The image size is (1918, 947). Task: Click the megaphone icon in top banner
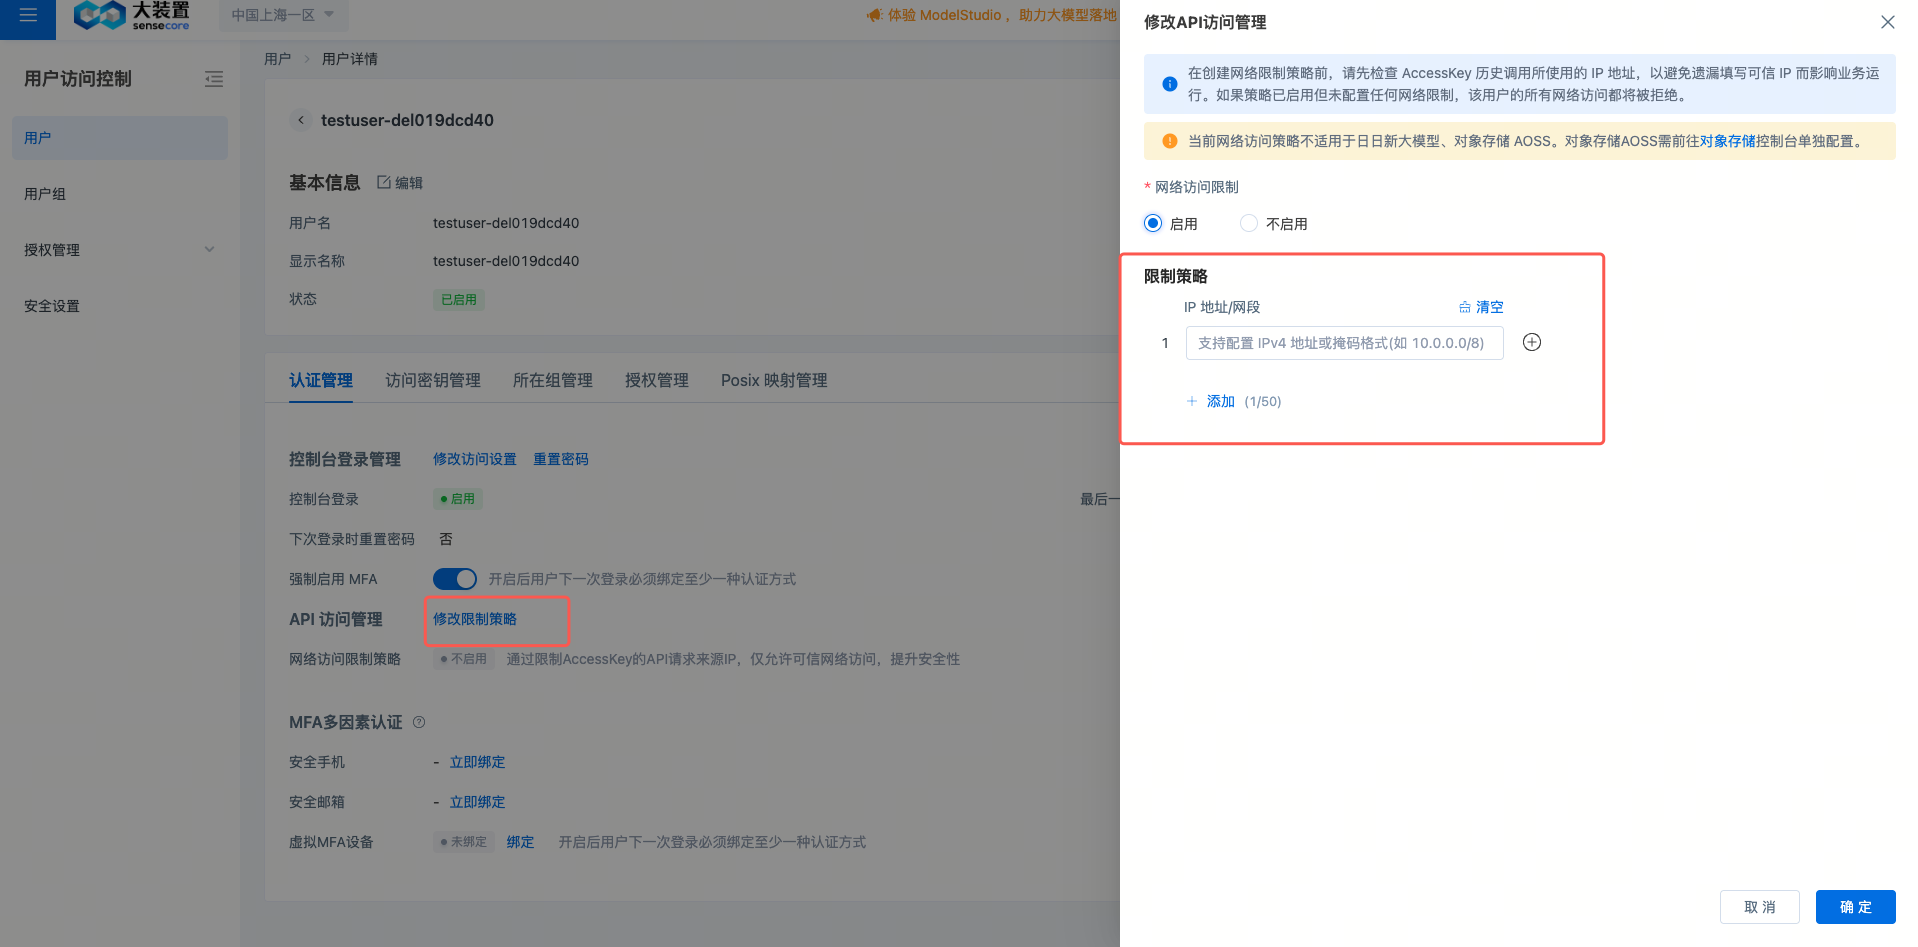point(875,15)
